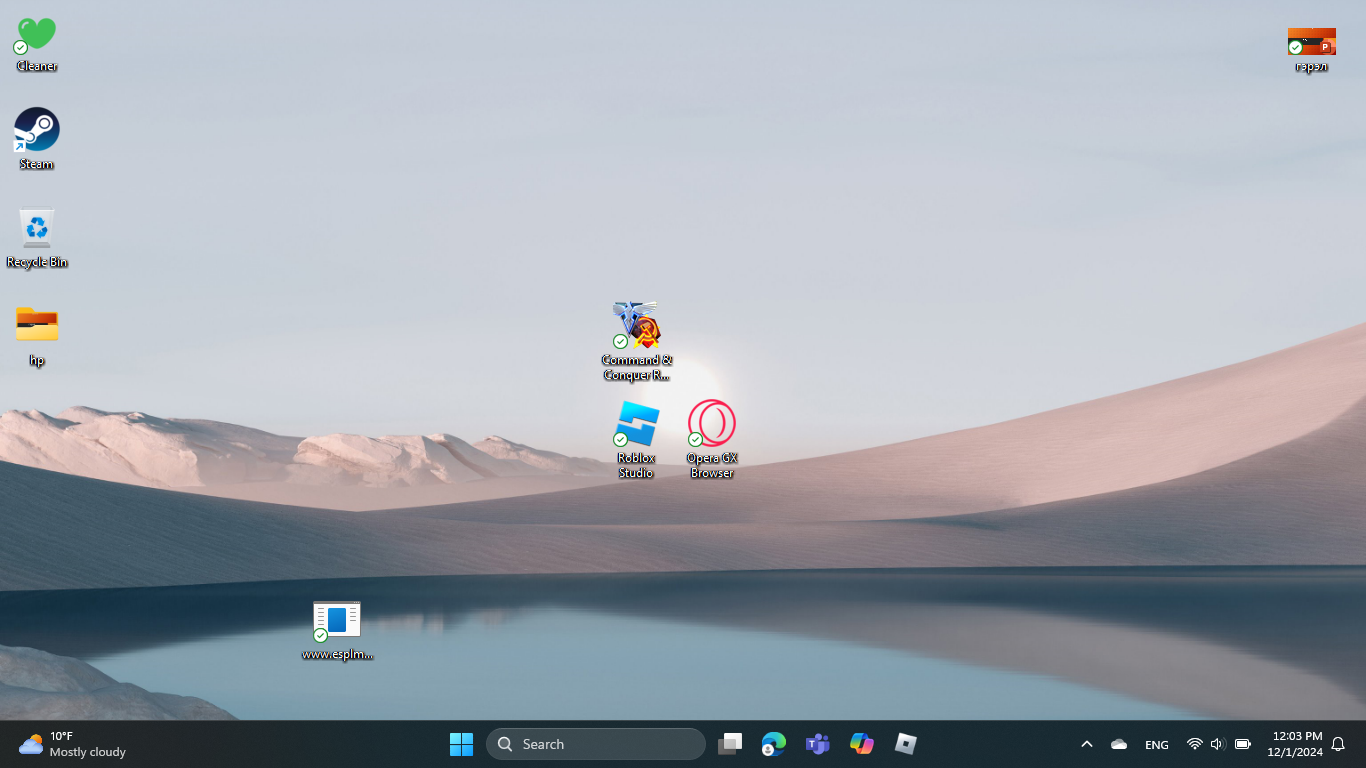
Task: Select the Roblox Studio desktop icon
Action: tap(636, 424)
